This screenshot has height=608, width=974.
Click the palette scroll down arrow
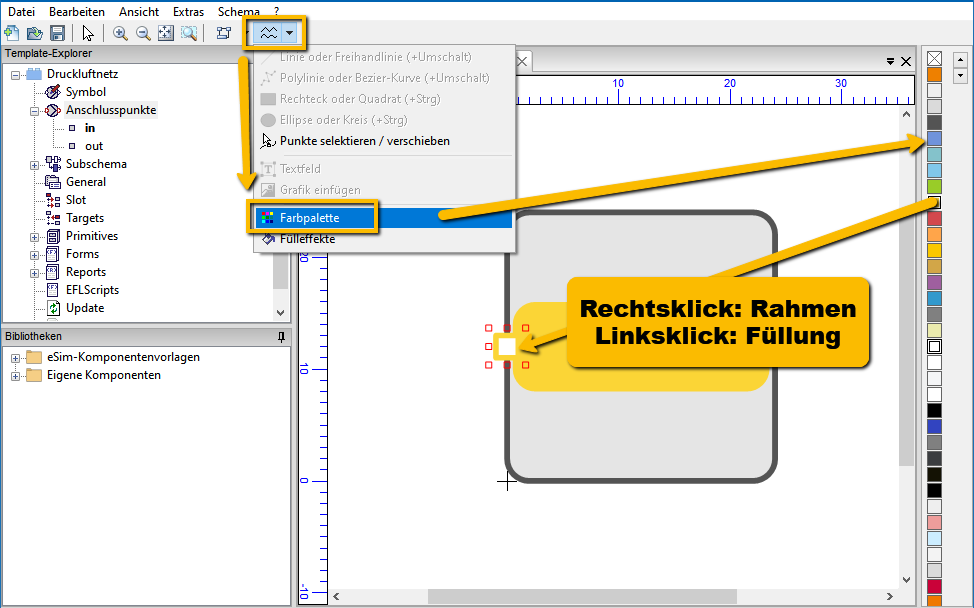tap(960, 76)
